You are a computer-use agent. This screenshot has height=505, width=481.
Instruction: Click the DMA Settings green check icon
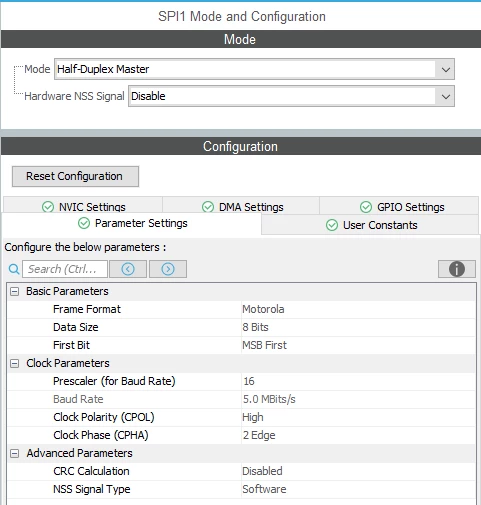click(x=208, y=207)
